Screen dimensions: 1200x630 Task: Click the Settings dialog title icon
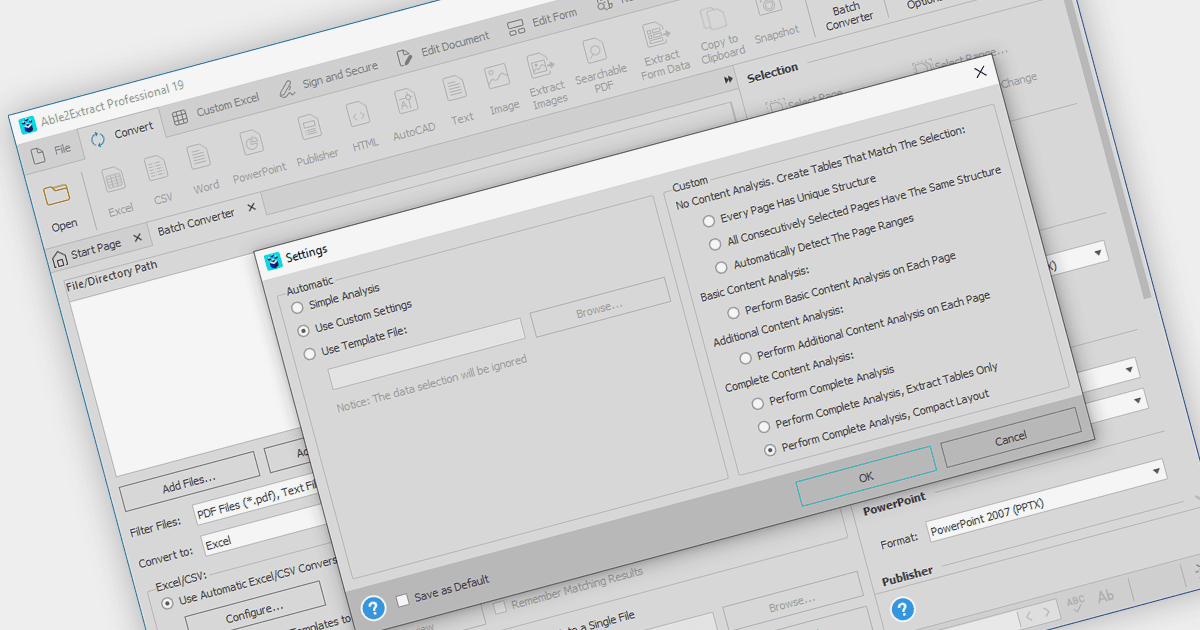pyautogui.click(x=273, y=261)
